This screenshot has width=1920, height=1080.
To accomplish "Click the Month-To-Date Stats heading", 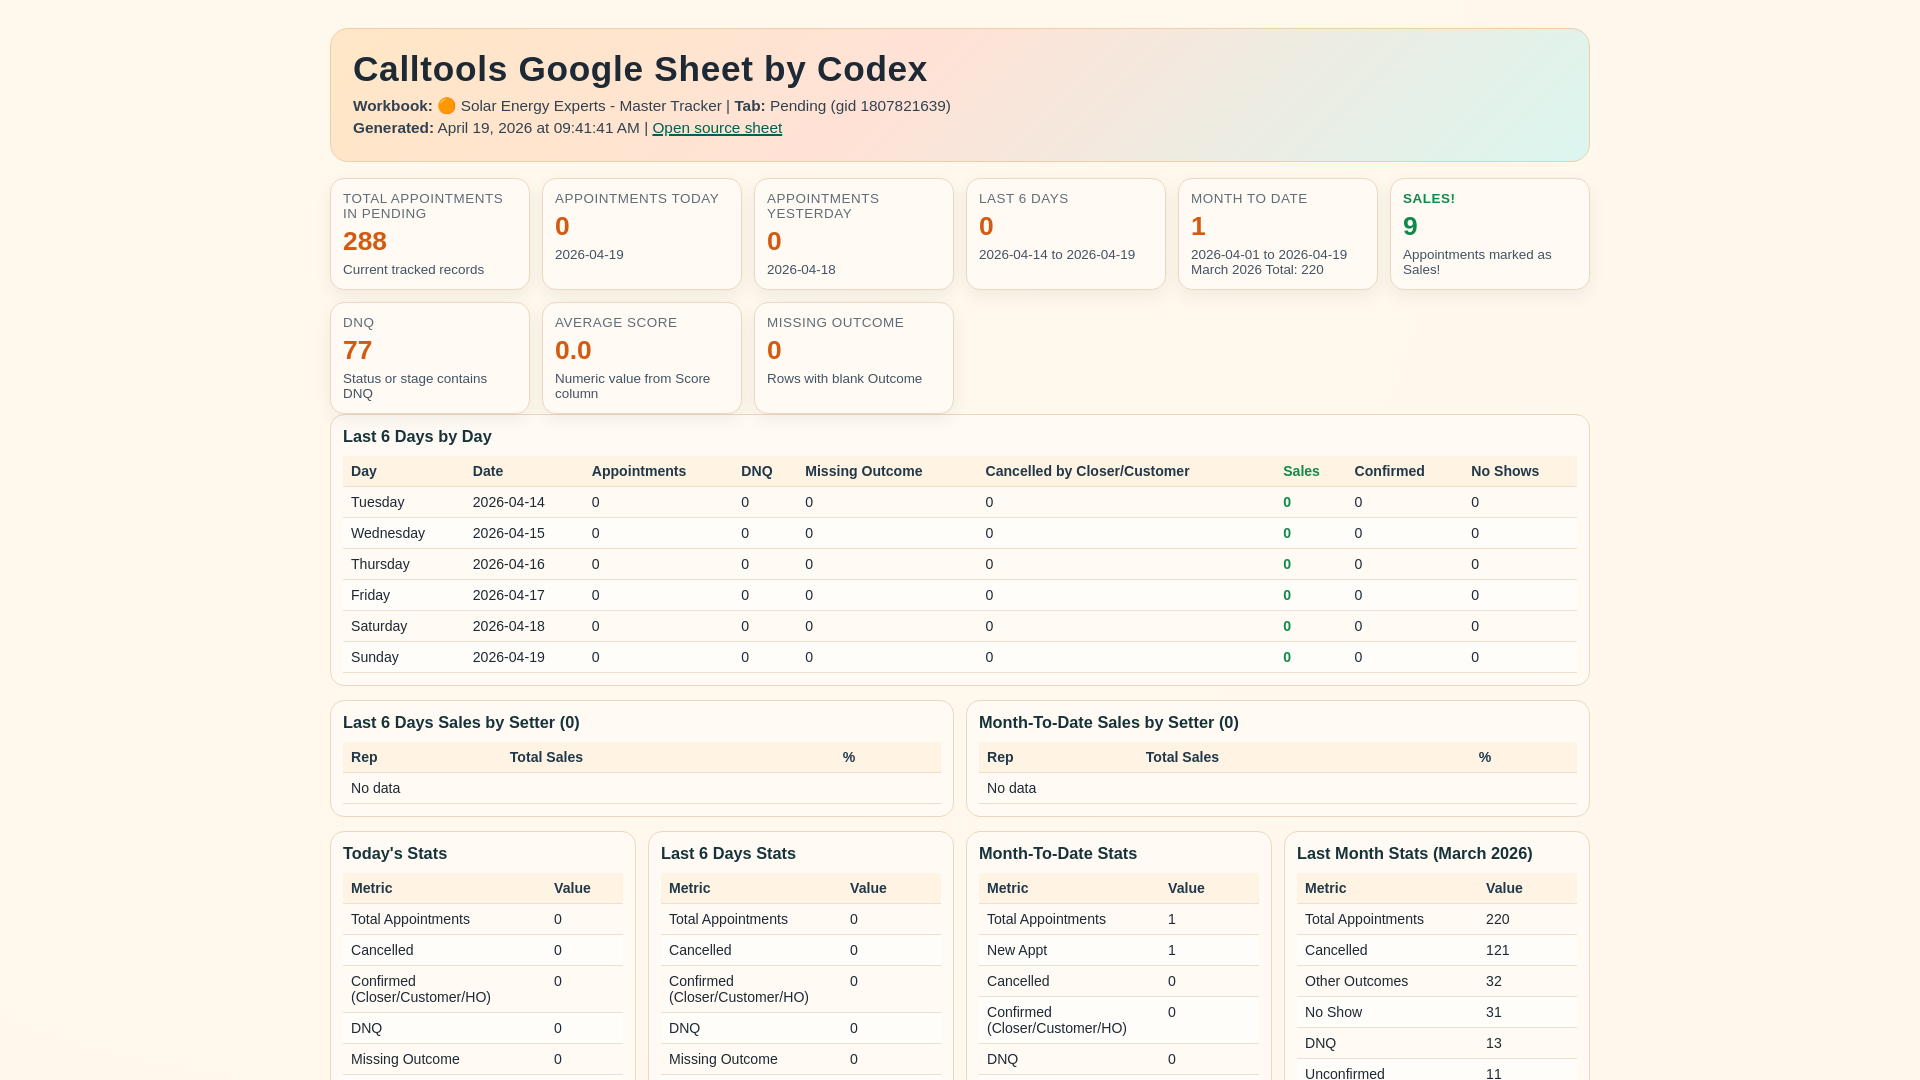I will [1058, 854].
